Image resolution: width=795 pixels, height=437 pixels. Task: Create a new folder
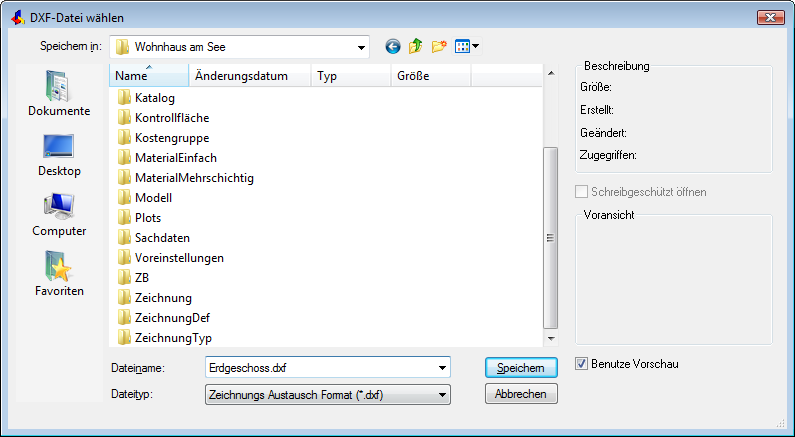pyautogui.click(x=439, y=47)
